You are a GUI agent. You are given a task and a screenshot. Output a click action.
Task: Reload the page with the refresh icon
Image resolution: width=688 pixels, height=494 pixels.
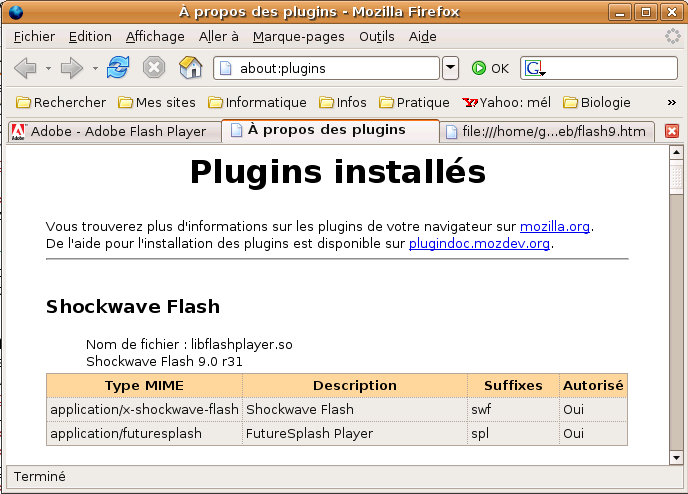click(118, 68)
